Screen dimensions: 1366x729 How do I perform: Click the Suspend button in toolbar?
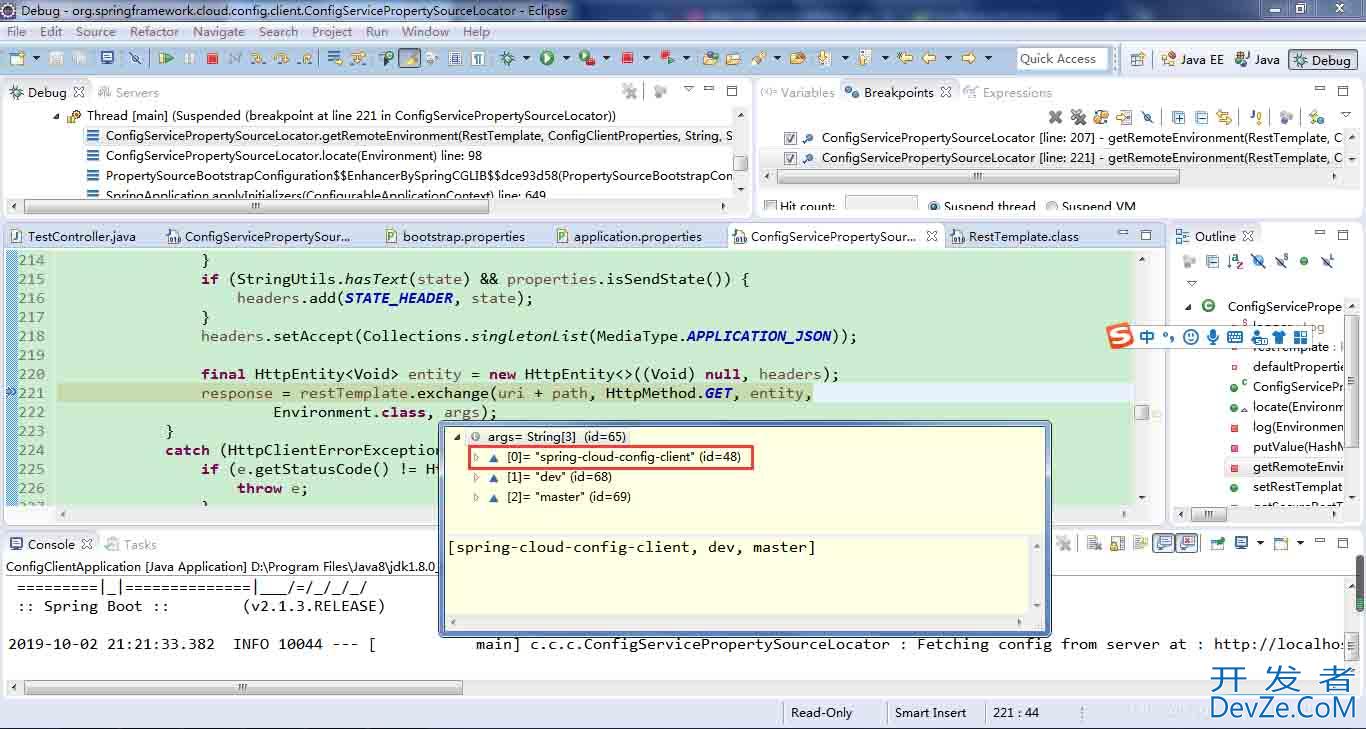click(x=189, y=58)
